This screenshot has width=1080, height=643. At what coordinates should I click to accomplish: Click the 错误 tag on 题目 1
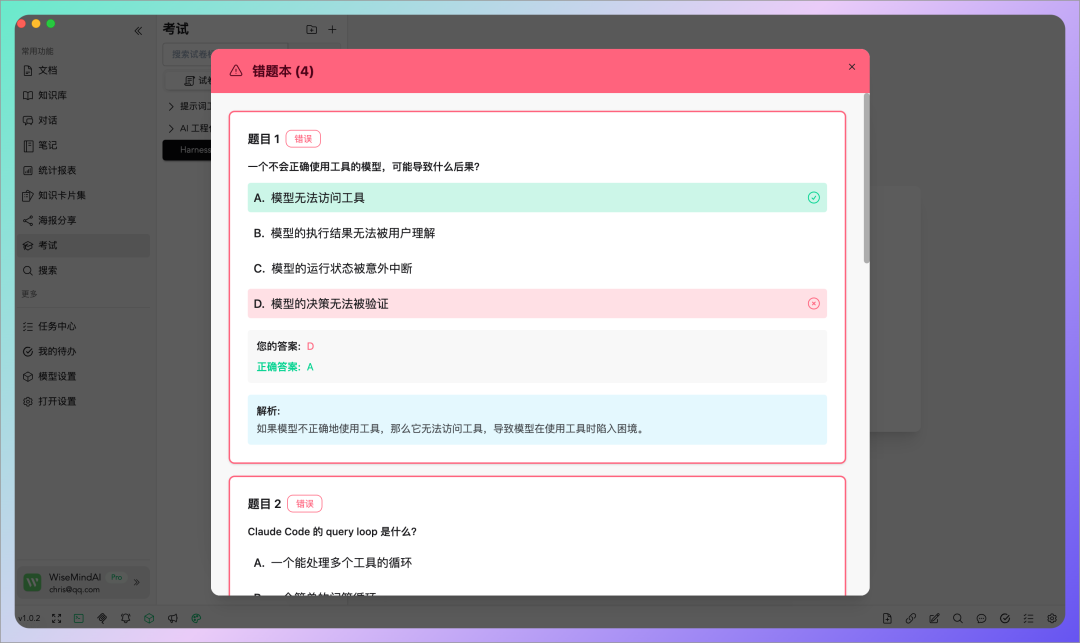point(303,139)
